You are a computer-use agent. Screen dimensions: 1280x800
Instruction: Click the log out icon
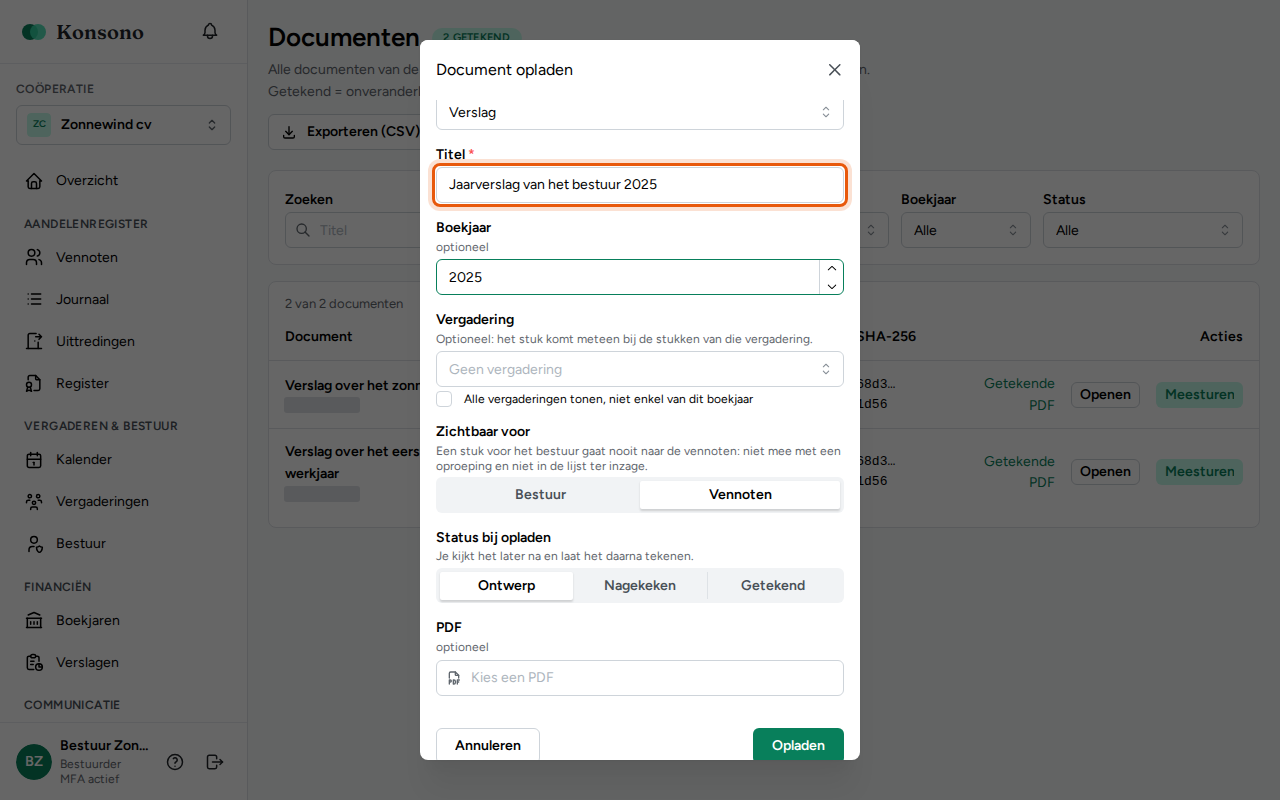tap(214, 762)
